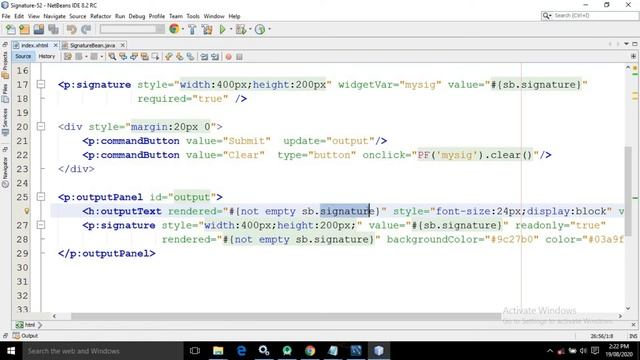Open the Files side panel
This screenshot has width=640, height=360.
click(x=5, y=93)
